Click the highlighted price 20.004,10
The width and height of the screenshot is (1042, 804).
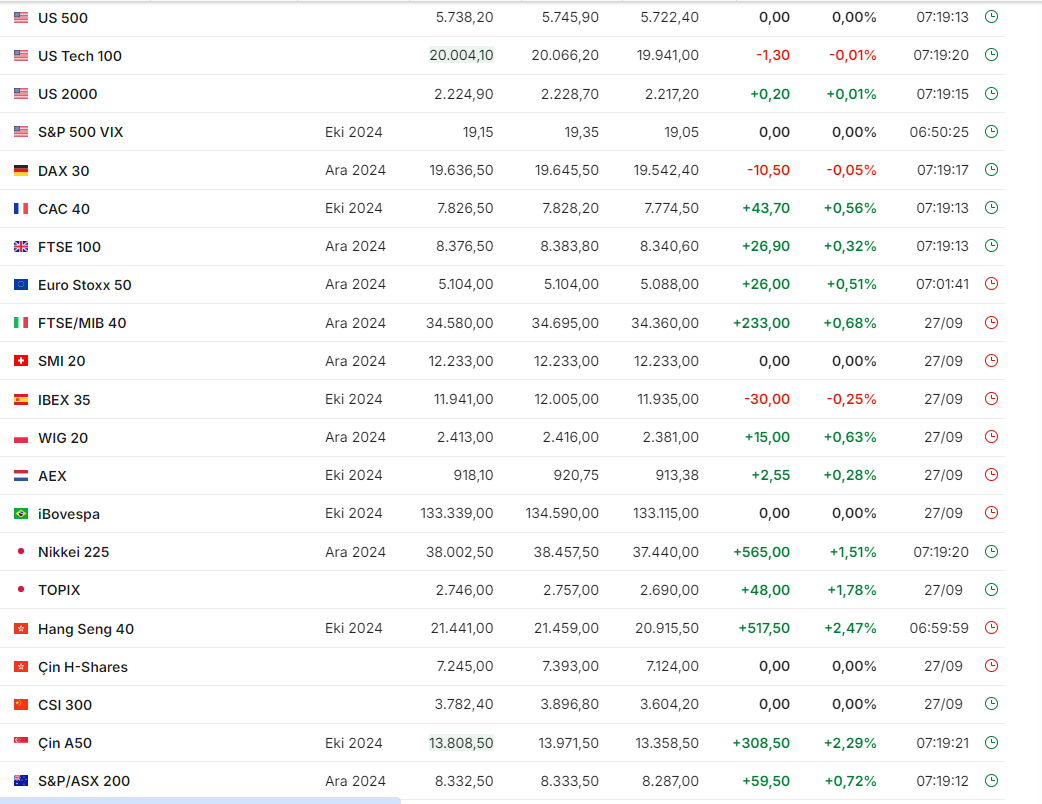click(x=461, y=55)
